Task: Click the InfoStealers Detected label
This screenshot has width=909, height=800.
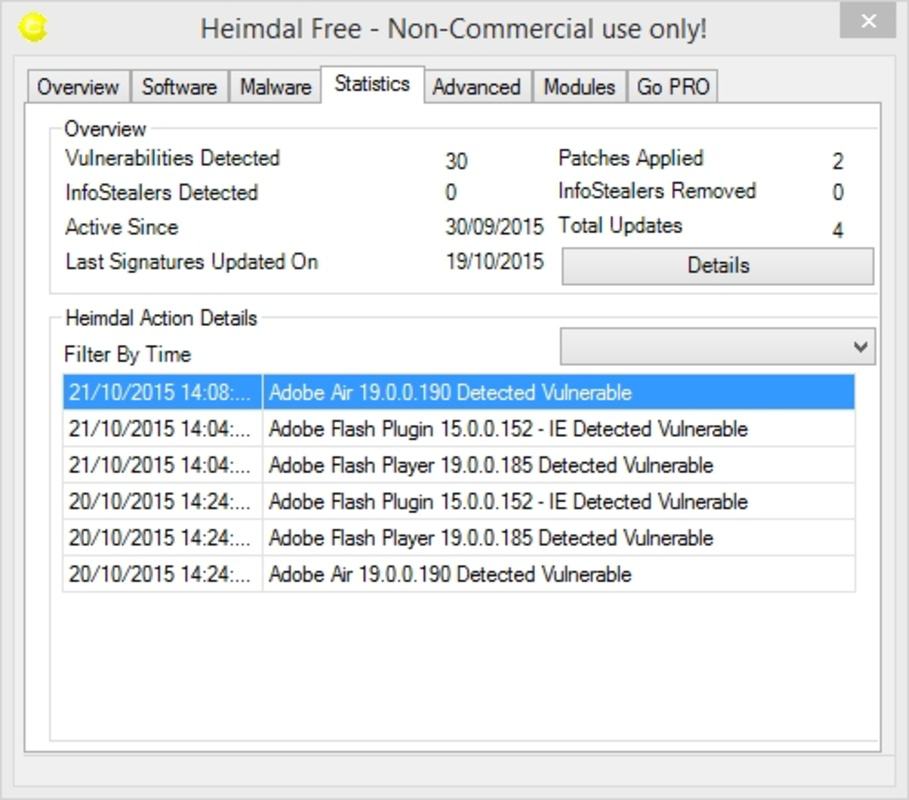Action: pyautogui.click(x=162, y=192)
